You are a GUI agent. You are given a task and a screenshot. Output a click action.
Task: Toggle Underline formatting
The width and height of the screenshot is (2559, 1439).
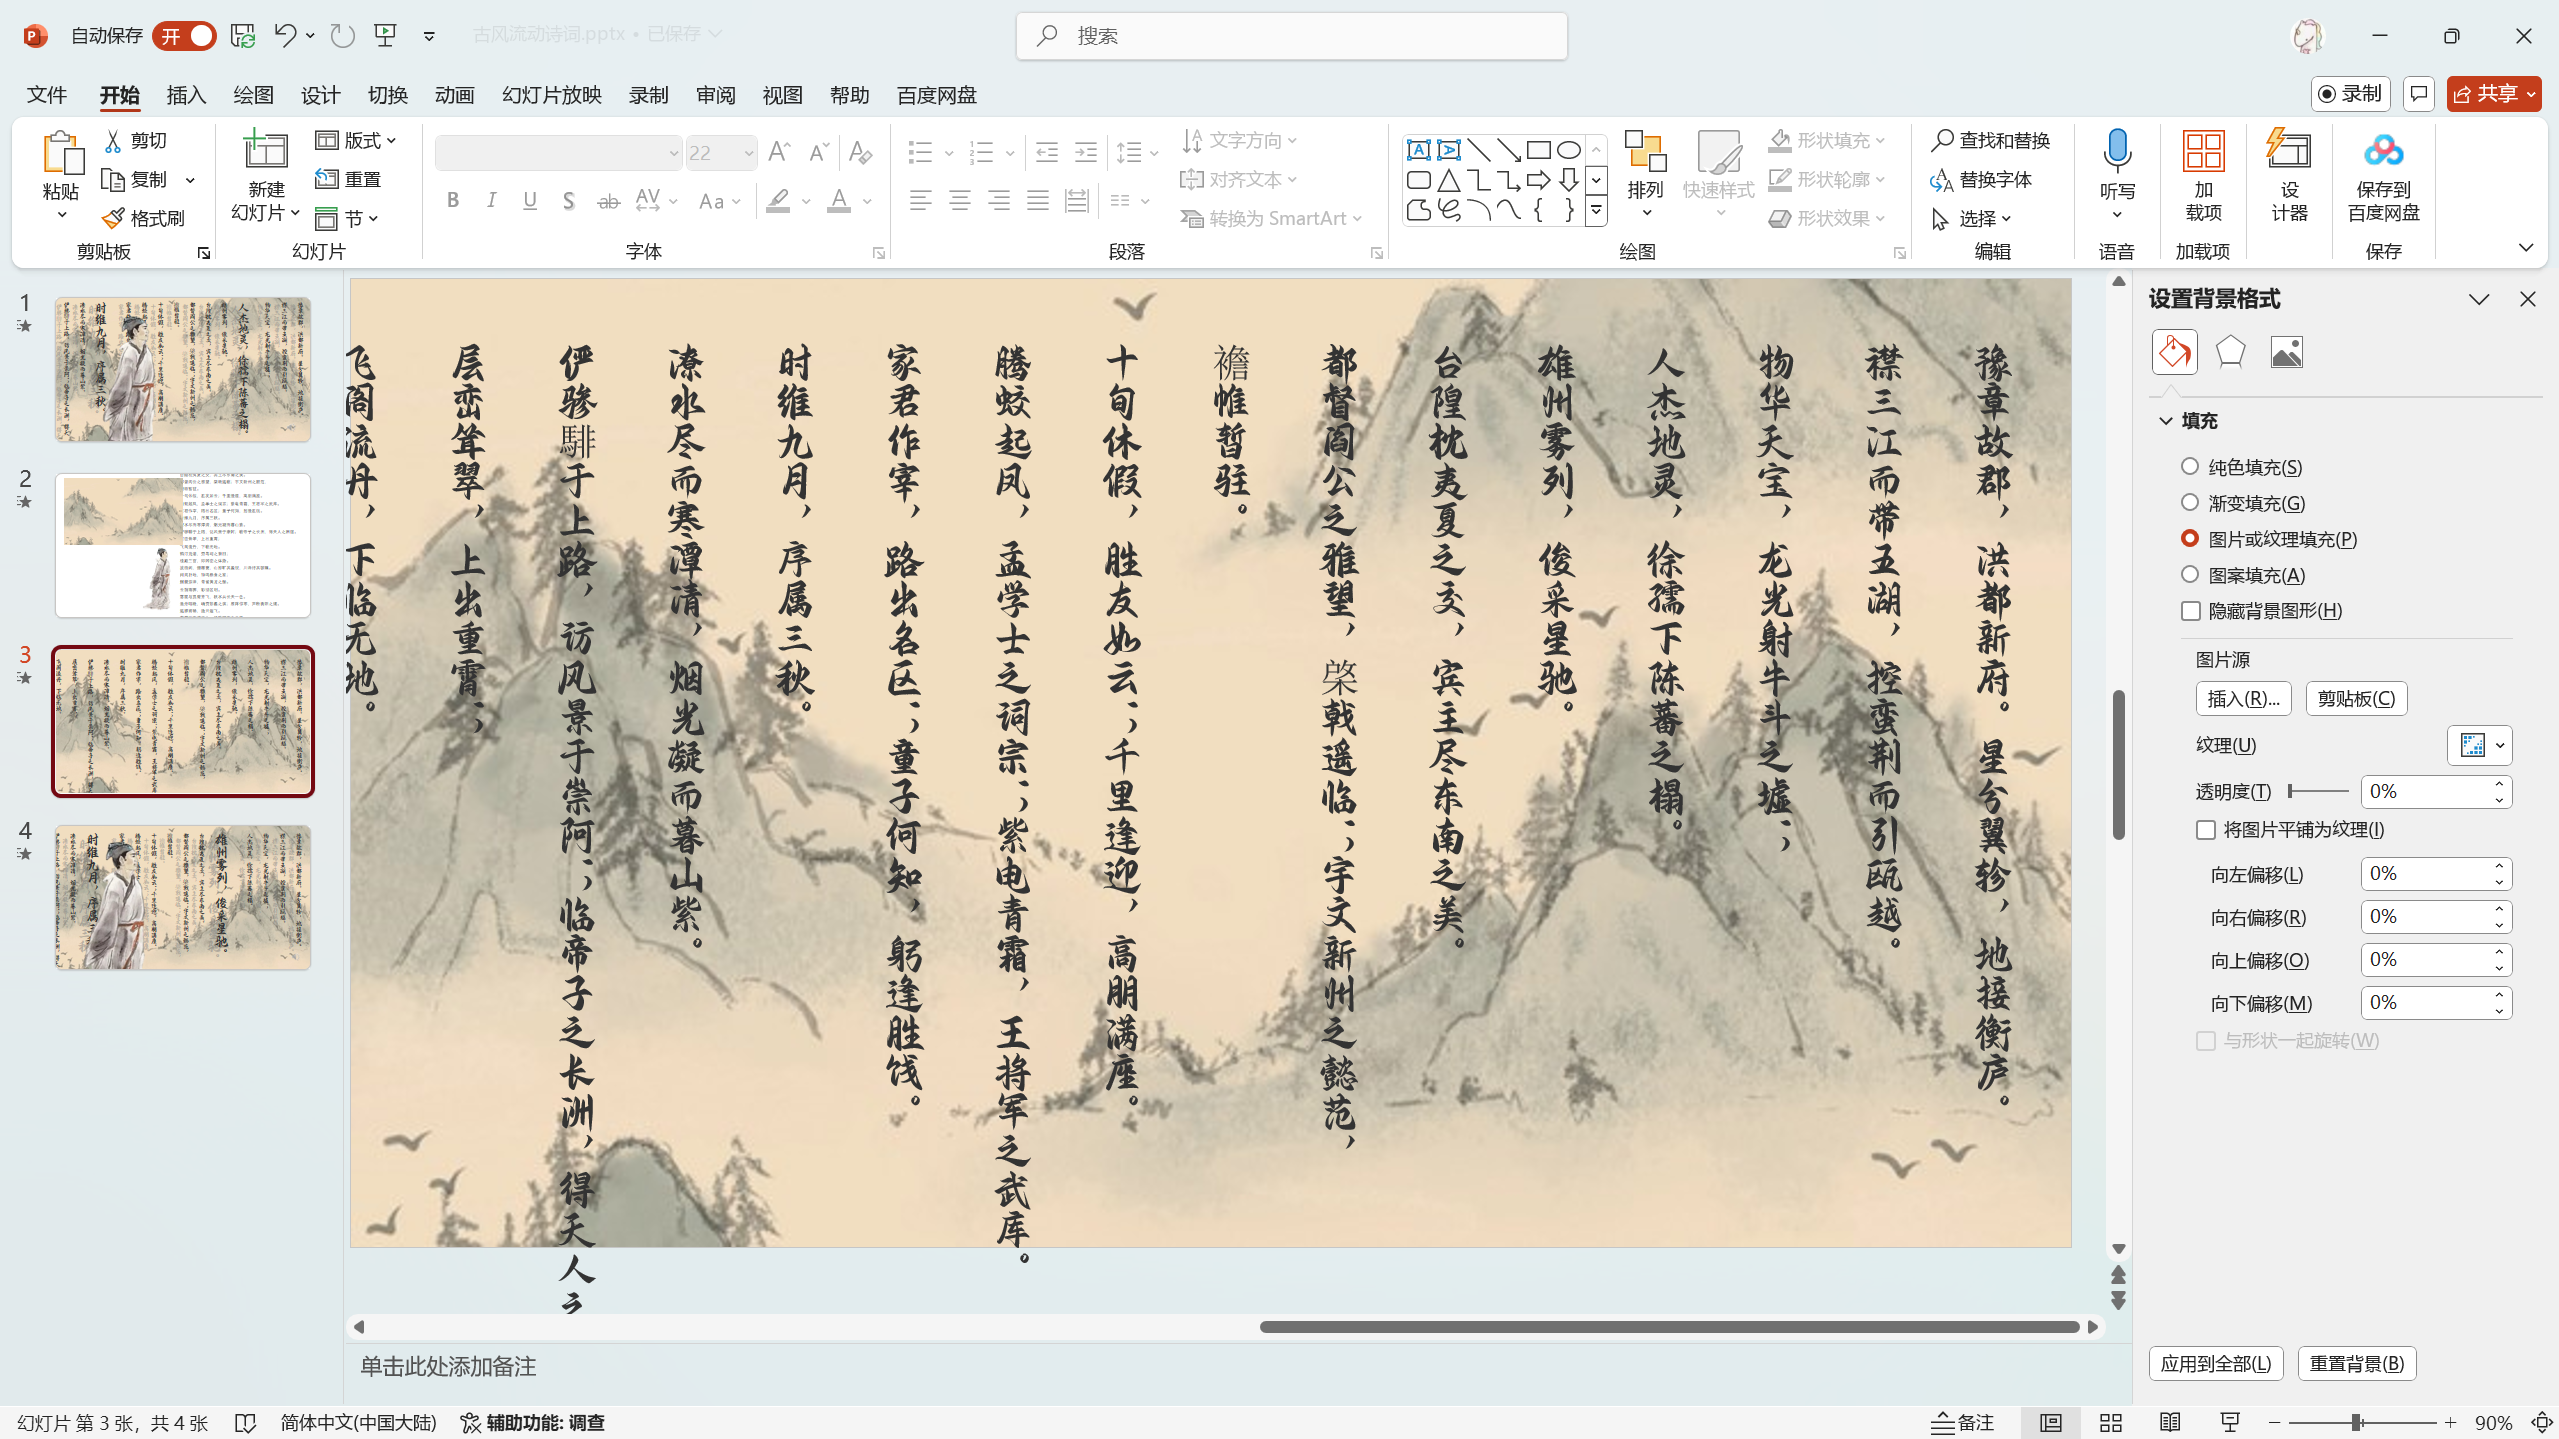(530, 201)
